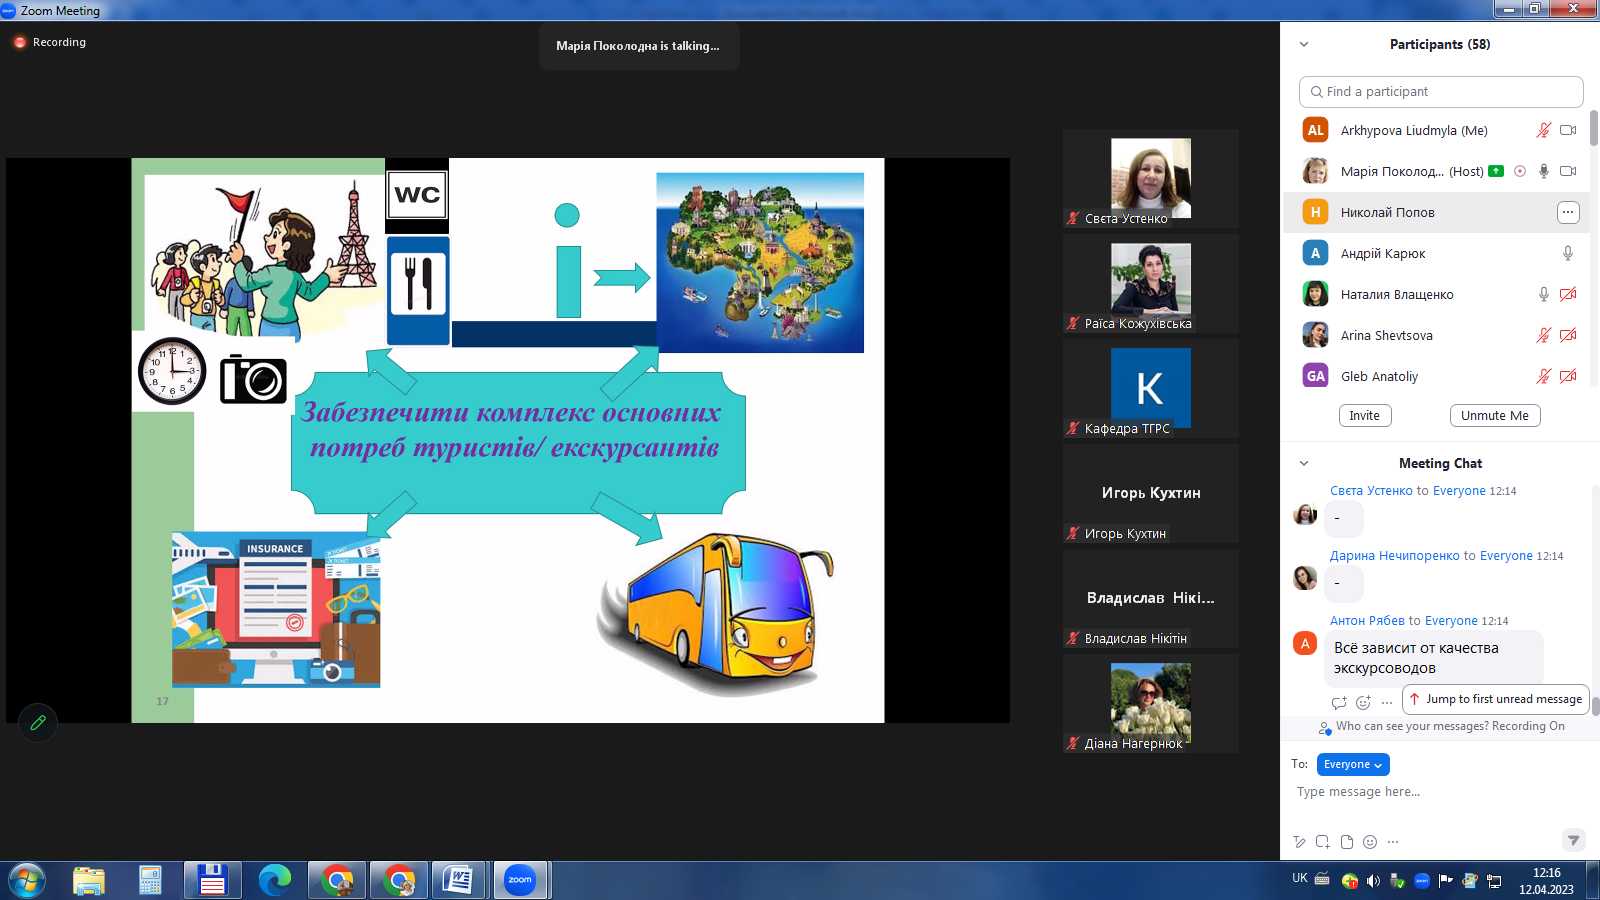Open the emoji picker in chat toolbar

pos(1370,842)
